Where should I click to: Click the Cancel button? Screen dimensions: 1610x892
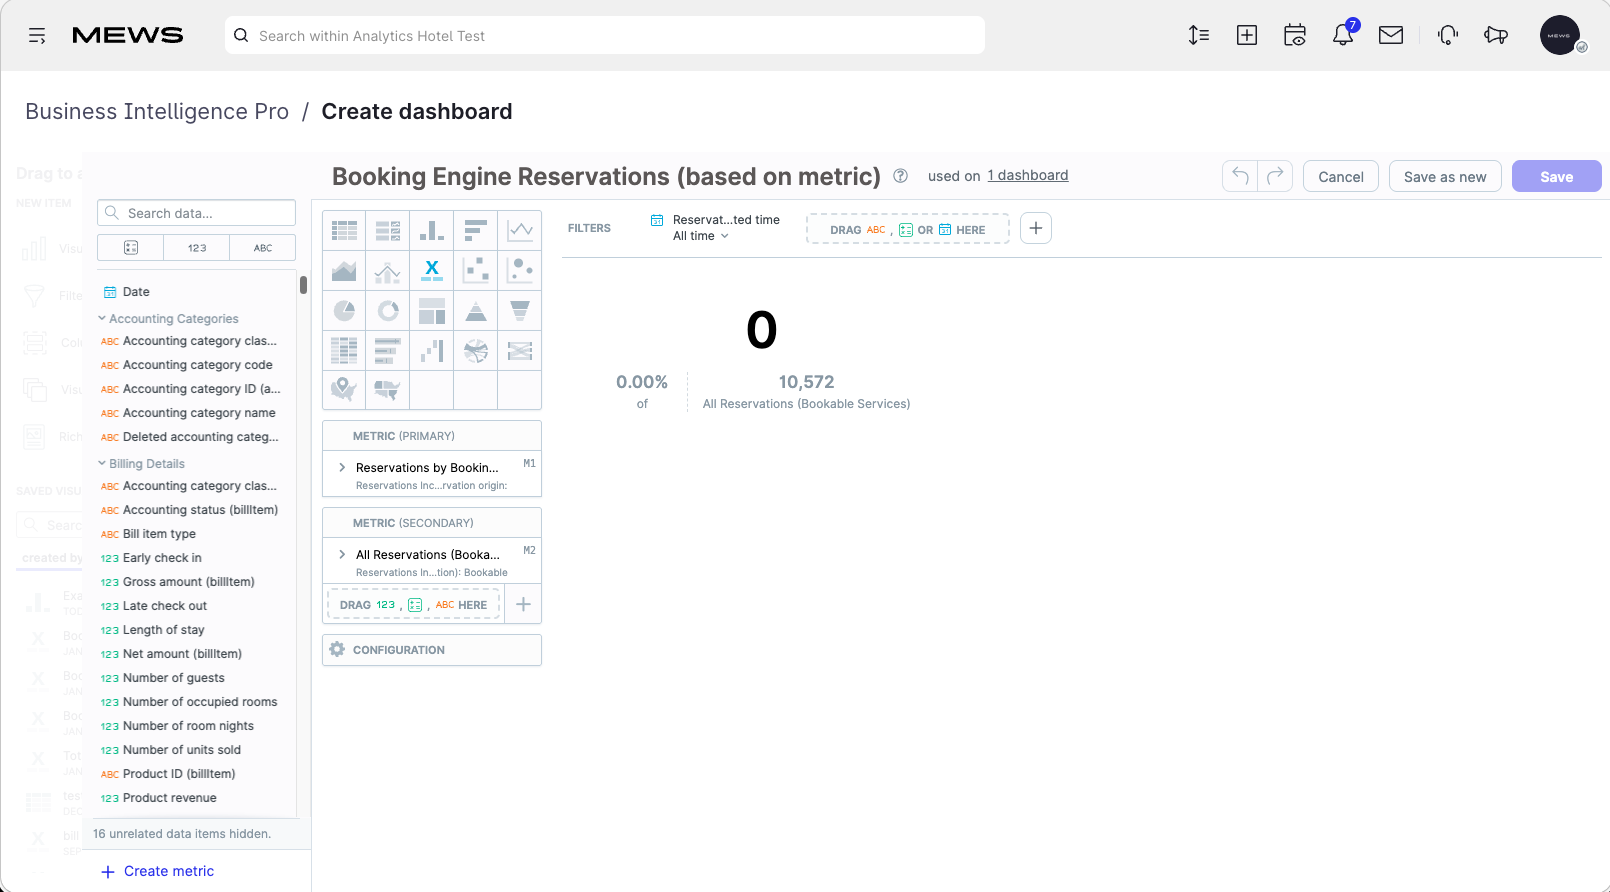[x=1341, y=176]
